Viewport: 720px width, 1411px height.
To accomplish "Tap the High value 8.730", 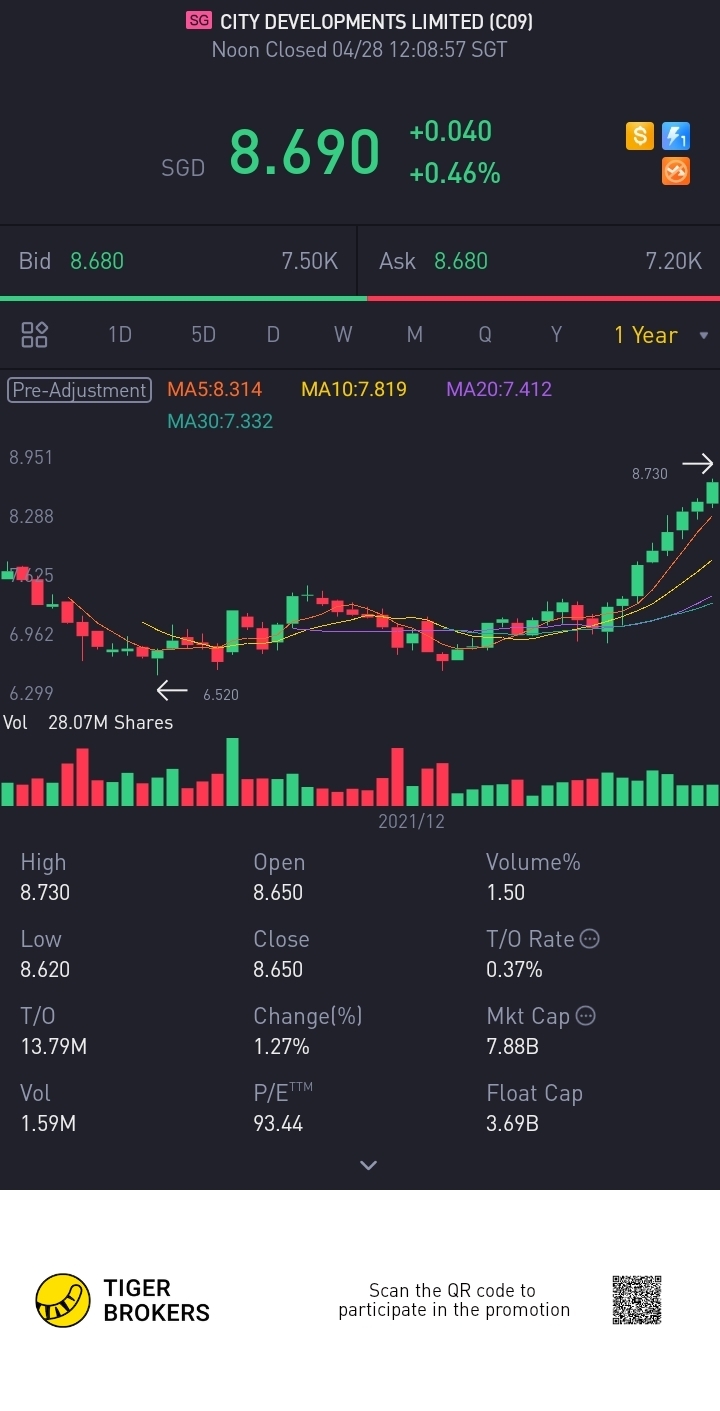I will coord(45,892).
